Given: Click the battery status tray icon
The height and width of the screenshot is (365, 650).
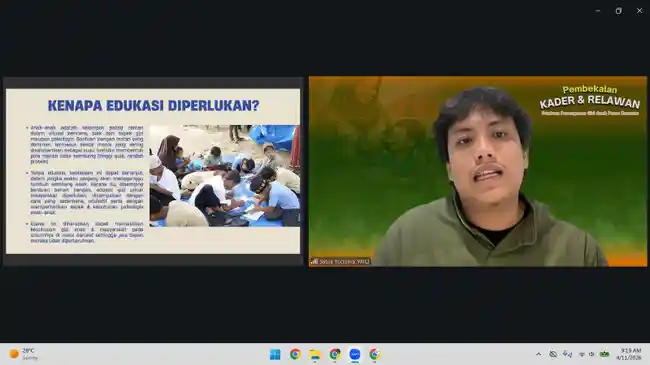Looking at the screenshot, I should (605, 354).
